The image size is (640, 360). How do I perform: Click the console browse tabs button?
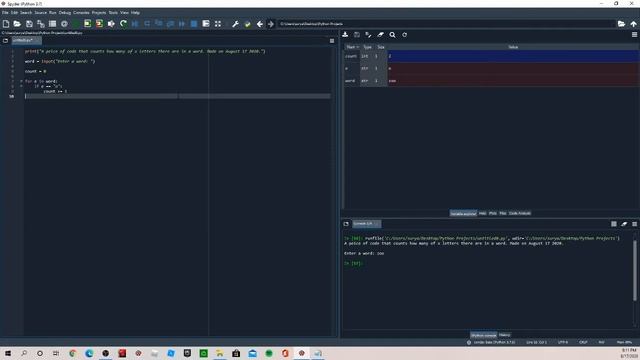click(x=346, y=224)
